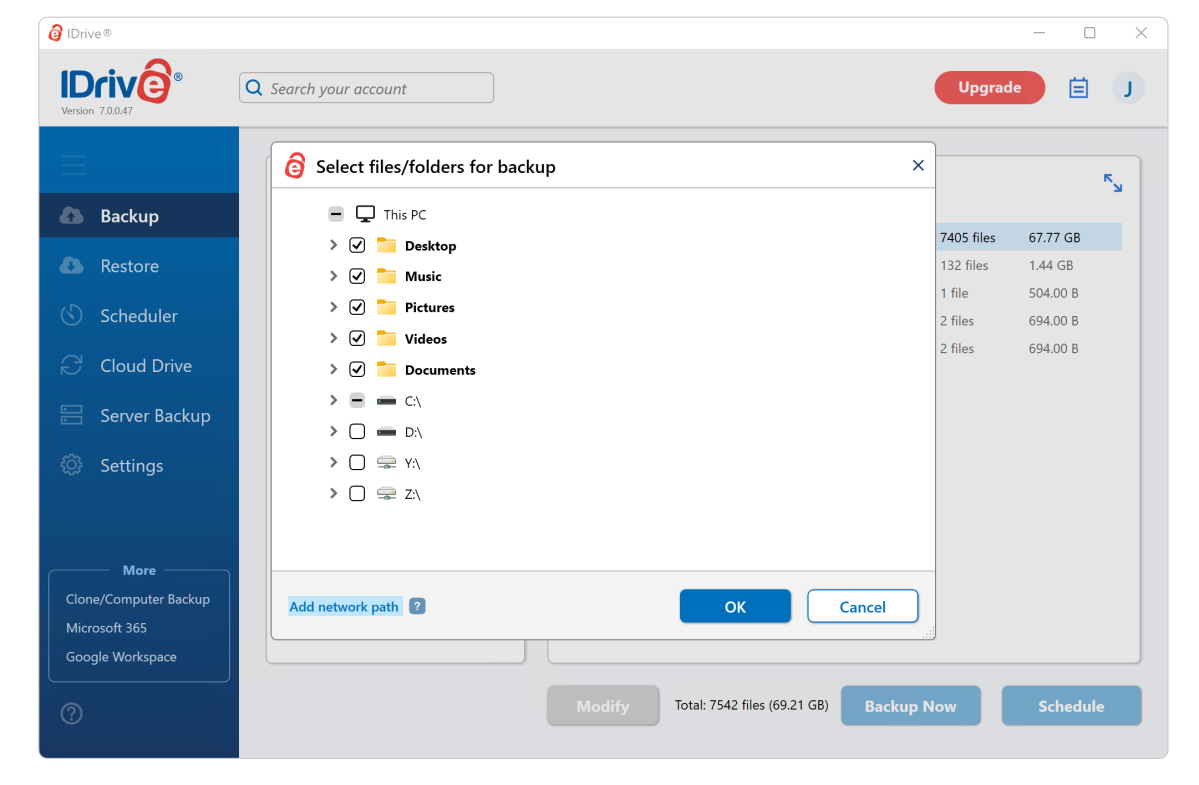1199x785 pixels.
Task: Click the IDrive logo in header
Action: click(121, 83)
